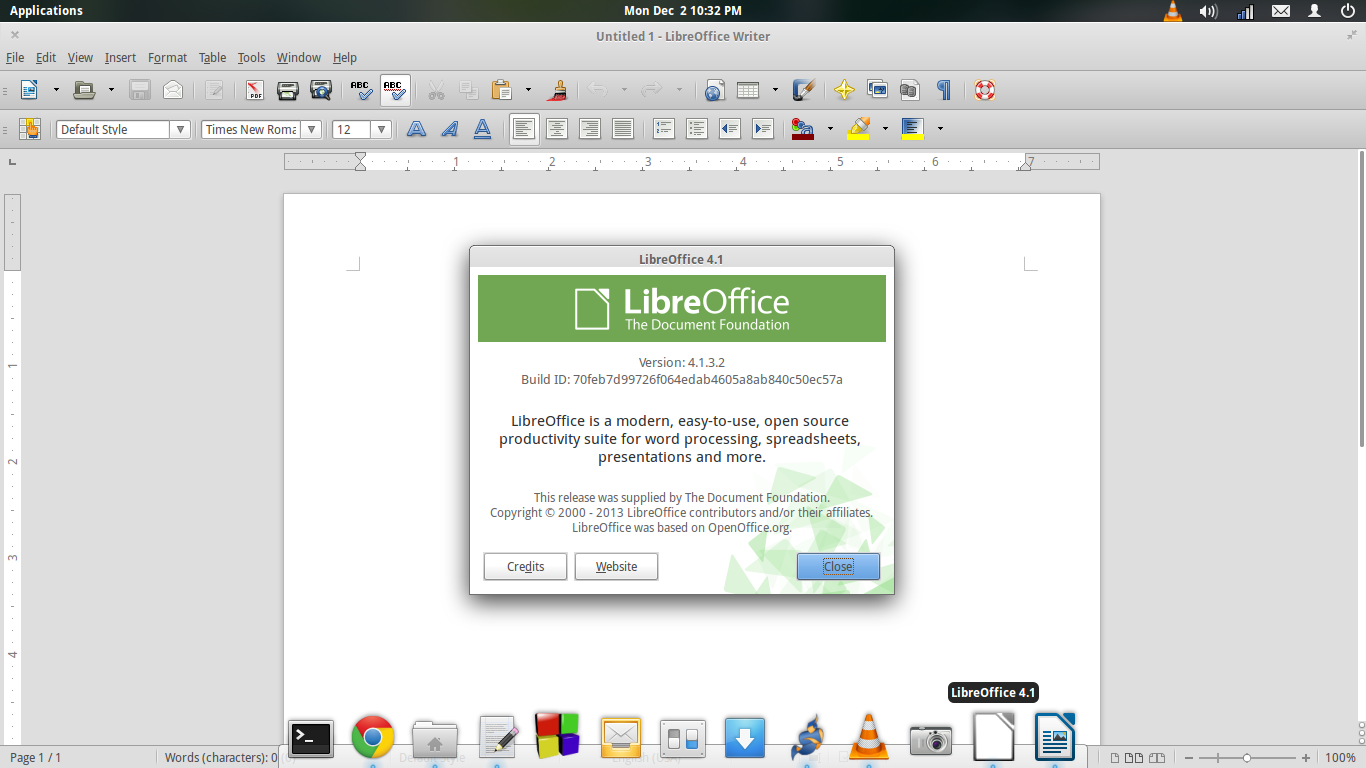This screenshot has width=1366, height=768.
Task: Toggle Underline formatting
Action: coord(482,129)
